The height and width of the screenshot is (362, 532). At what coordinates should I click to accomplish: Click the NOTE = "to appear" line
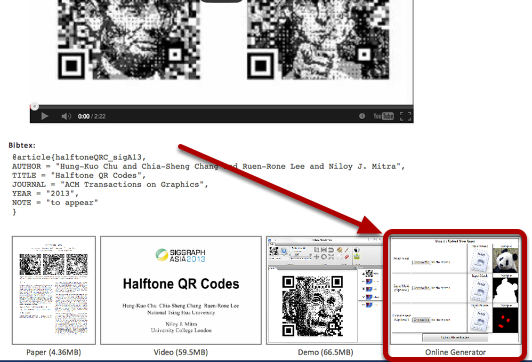pyautogui.click(x=55, y=203)
